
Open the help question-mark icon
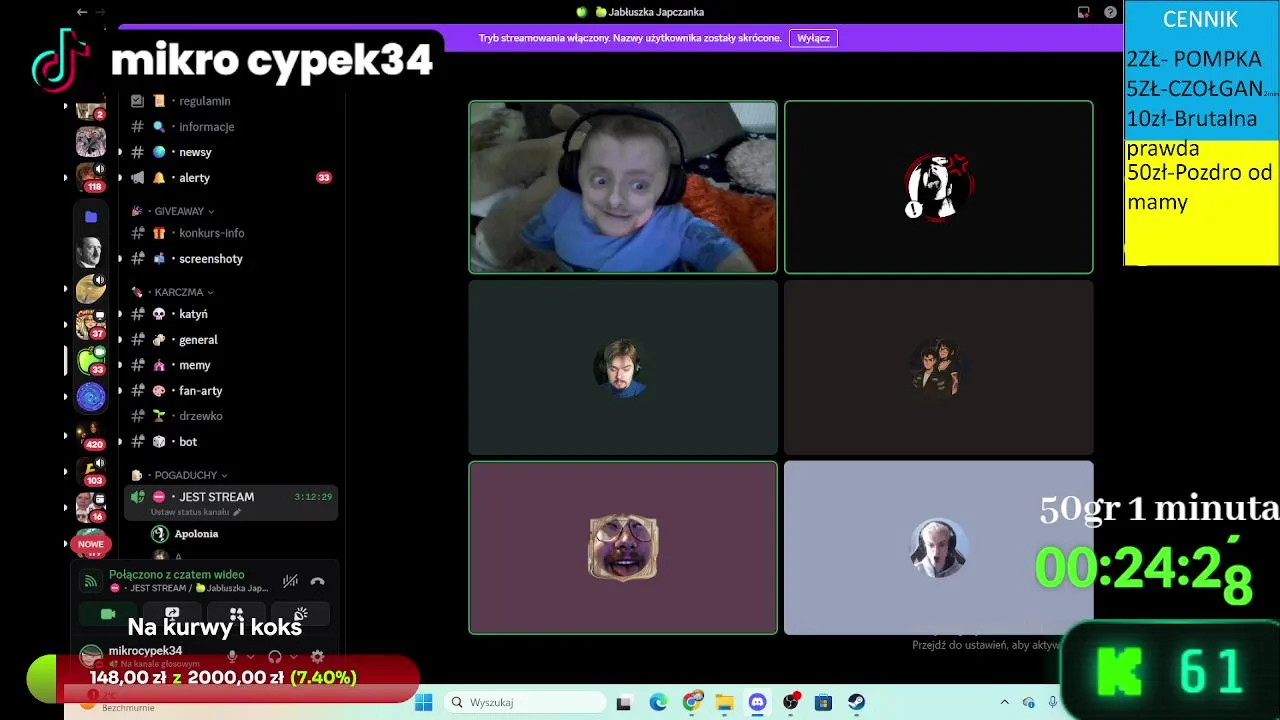click(1110, 12)
